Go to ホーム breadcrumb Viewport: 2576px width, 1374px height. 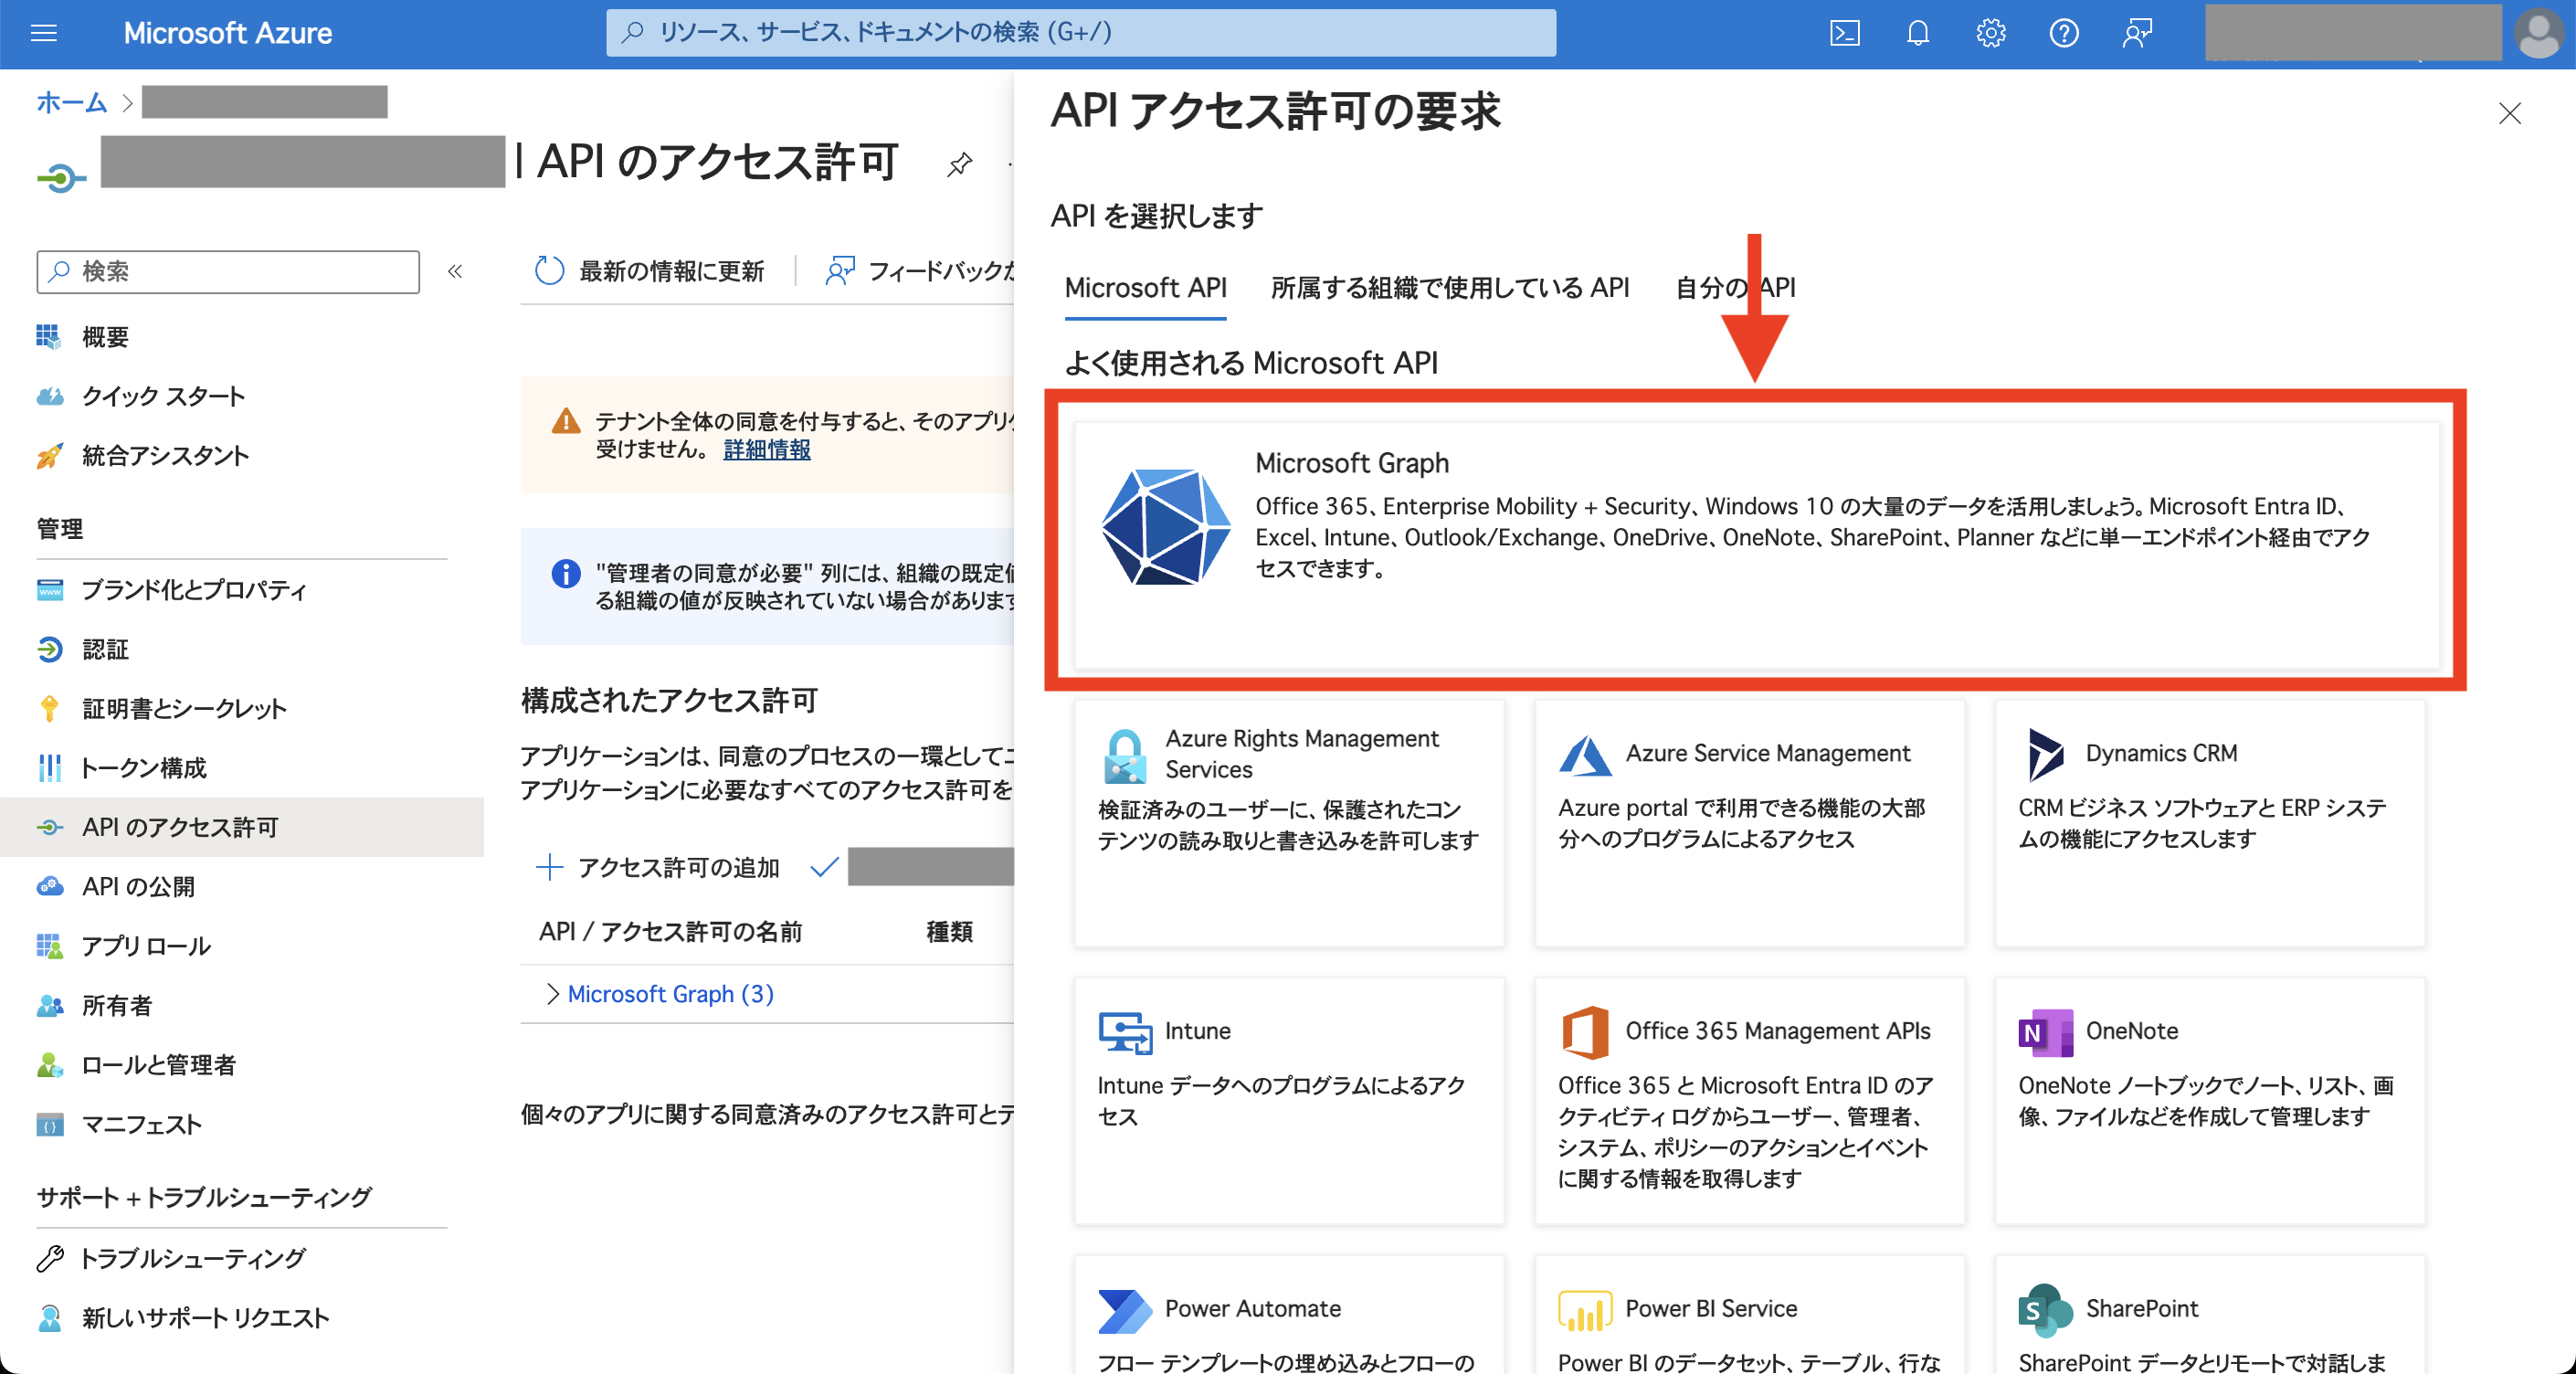point(71,102)
